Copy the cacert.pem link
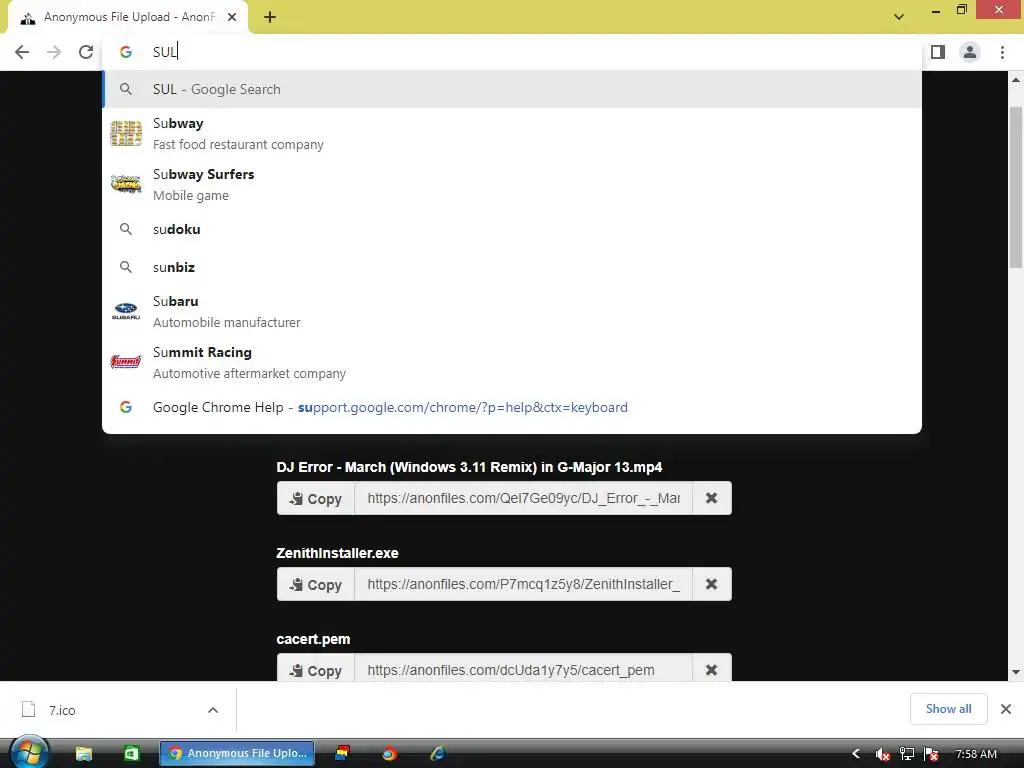 [x=315, y=669]
